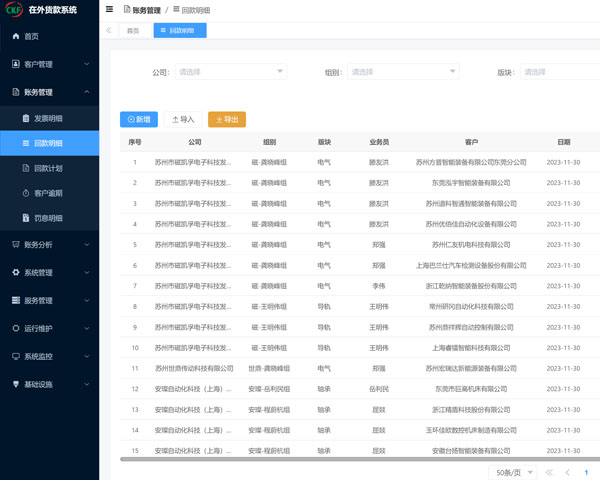Click the 回款计划 document icon
The width and height of the screenshot is (600, 480).
click(x=25, y=168)
